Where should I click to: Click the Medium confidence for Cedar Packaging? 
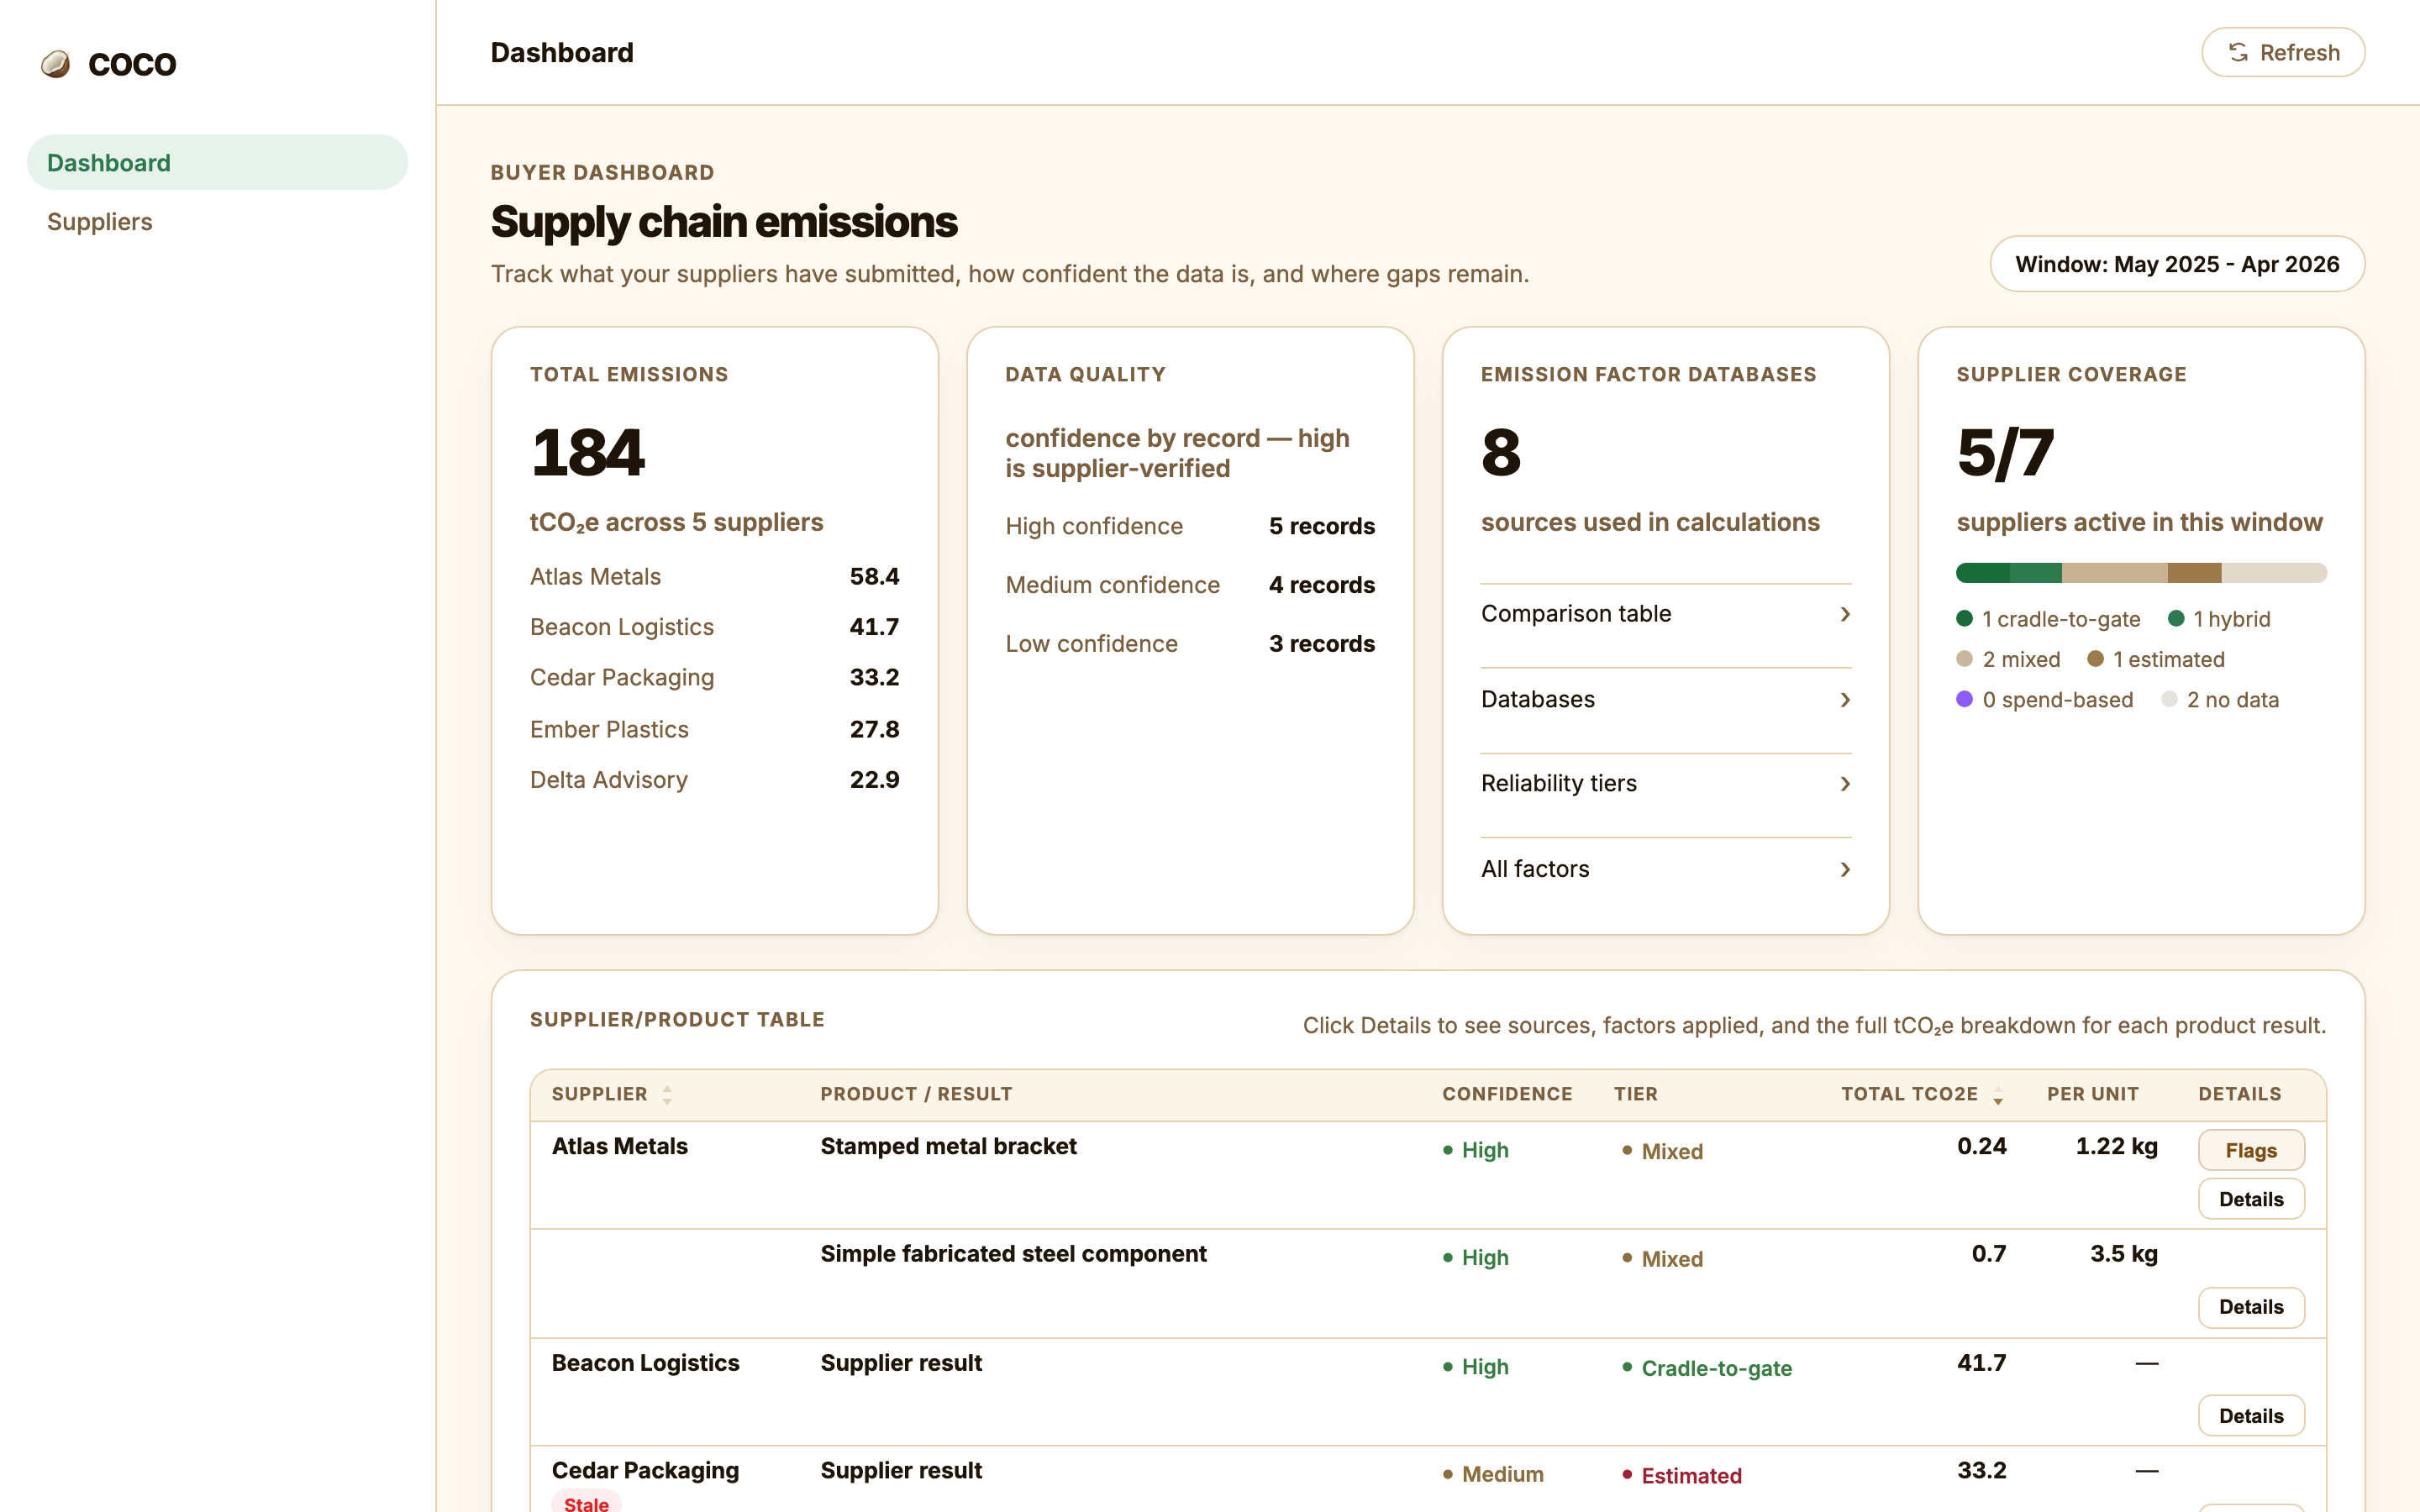pyautogui.click(x=1493, y=1474)
